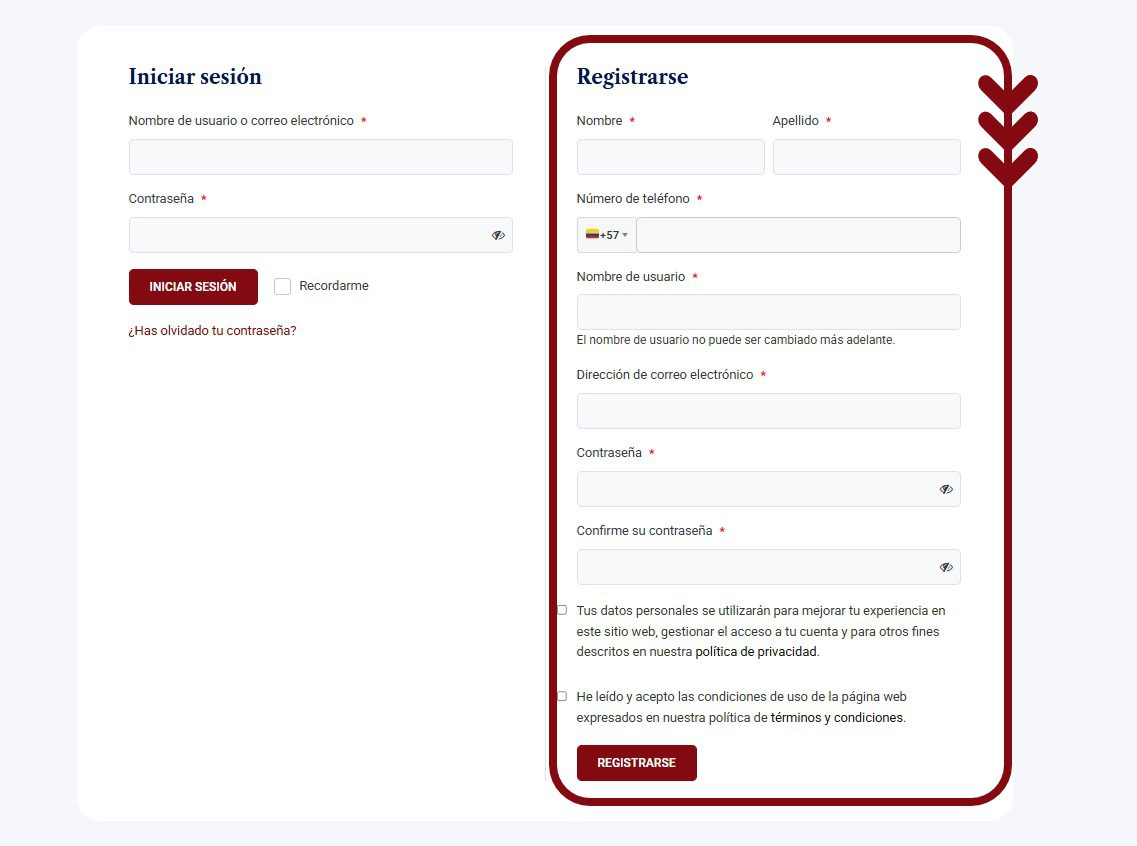Tick the terms and conditions acceptance checkbox

point(562,696)
